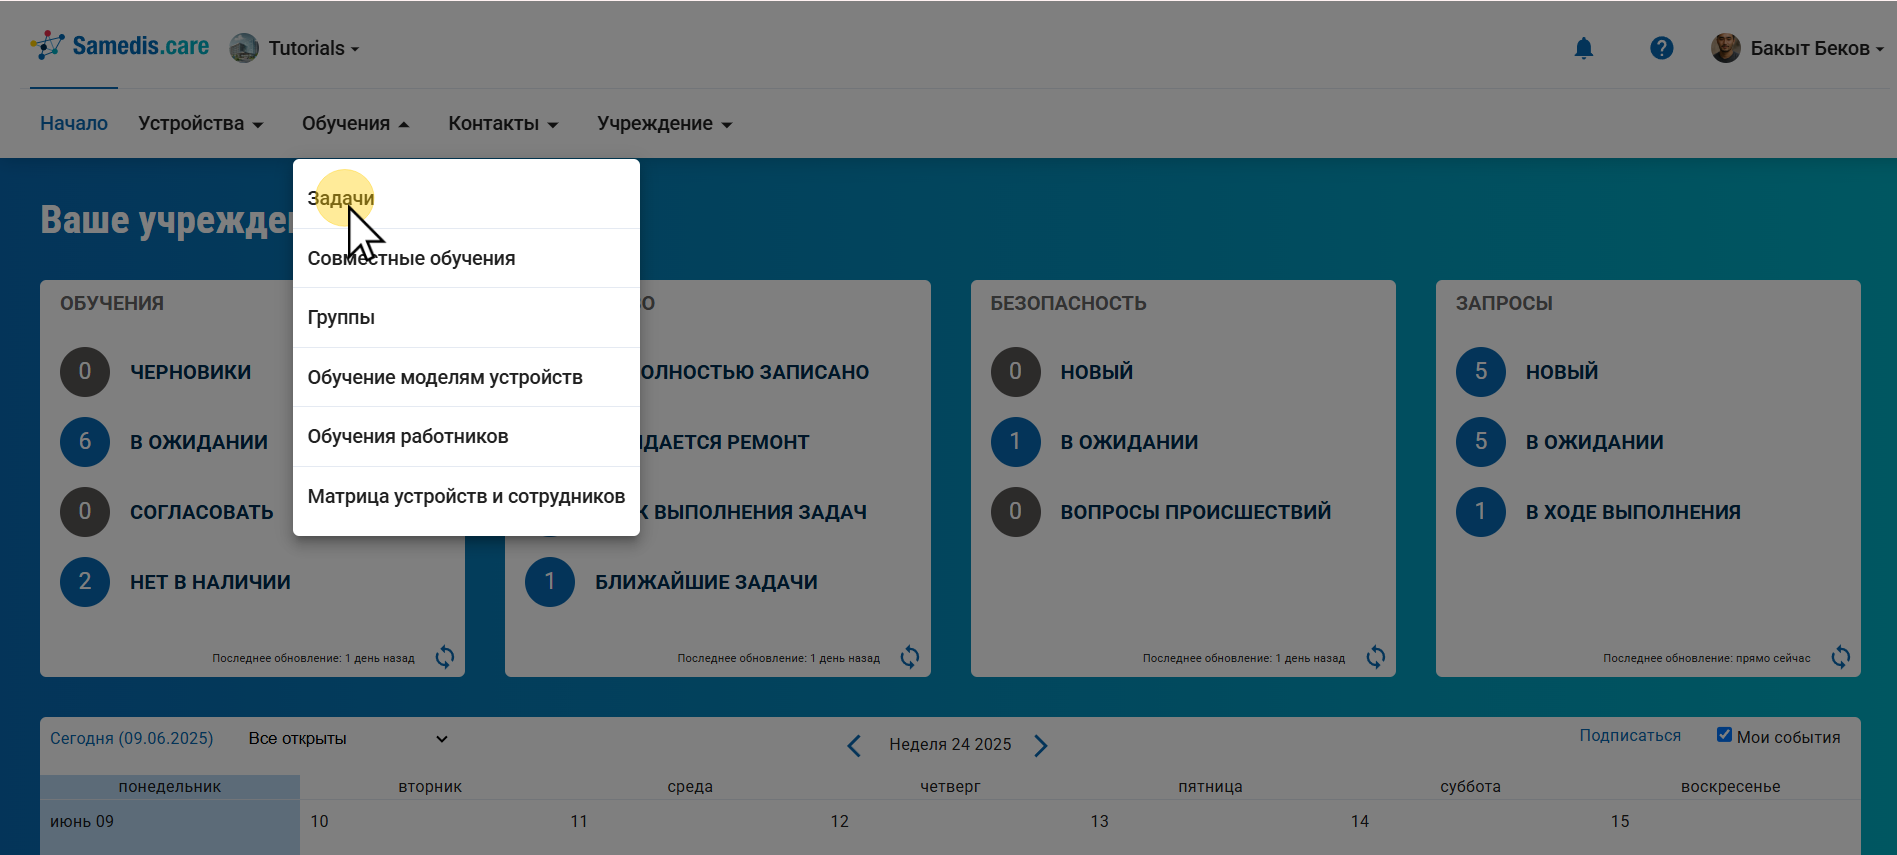Refresh the Безопасность card
1897x855 pixels.
point(1376,657)
